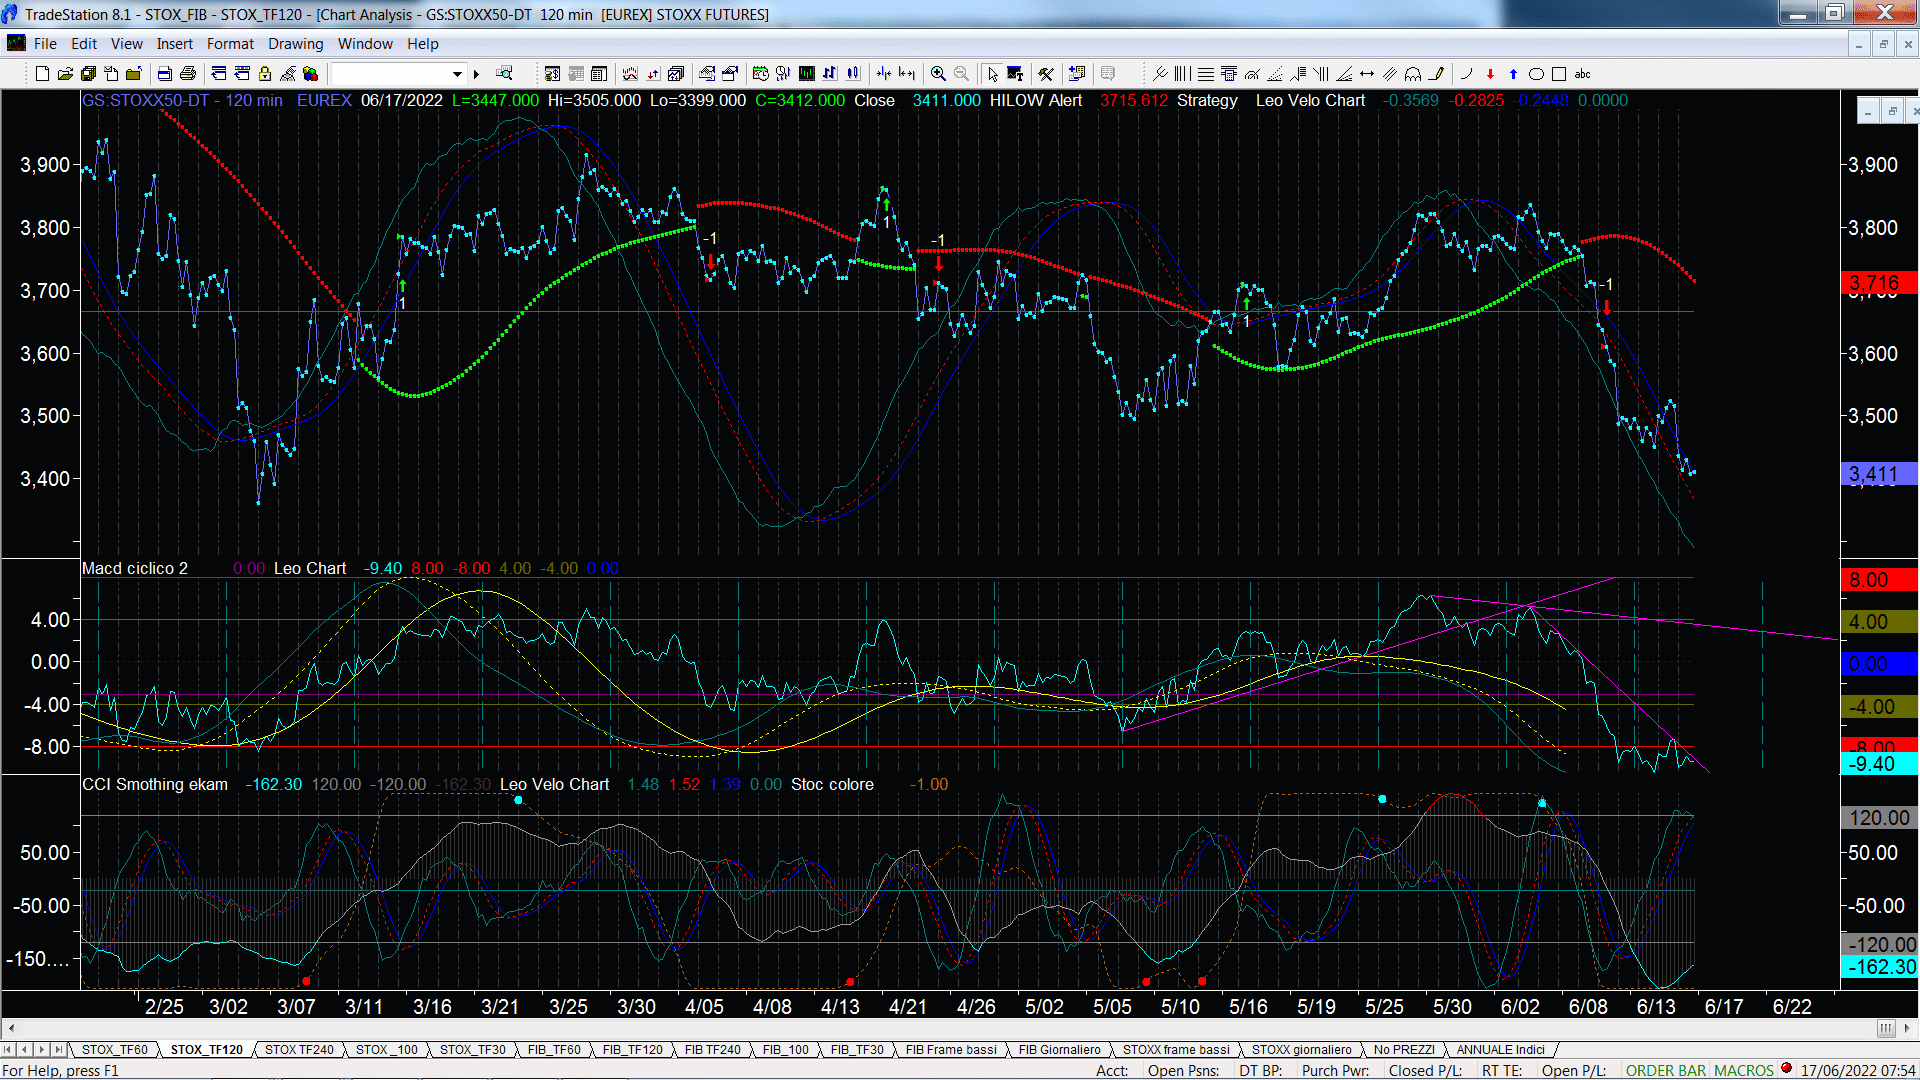Click the cyan -162.30 axis label
This screenshot has height=1080, width=1920.
coord(1879,967)
